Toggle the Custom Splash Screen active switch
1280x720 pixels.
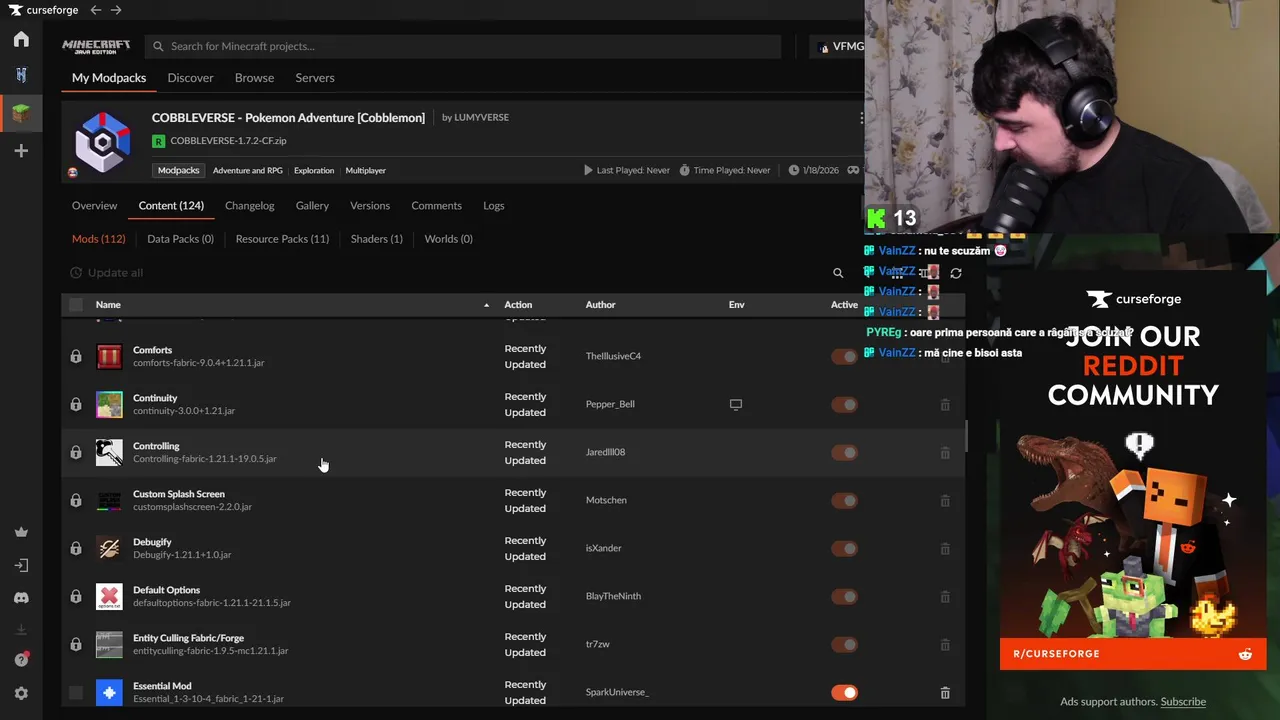click(x=844, y=500)
